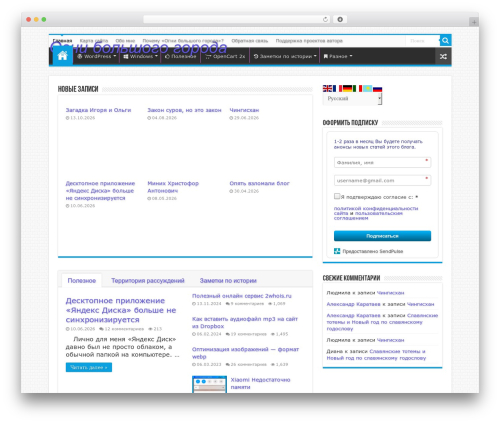
Task: Click the SendPulse logo icon
Action: (x=337, y=251)
